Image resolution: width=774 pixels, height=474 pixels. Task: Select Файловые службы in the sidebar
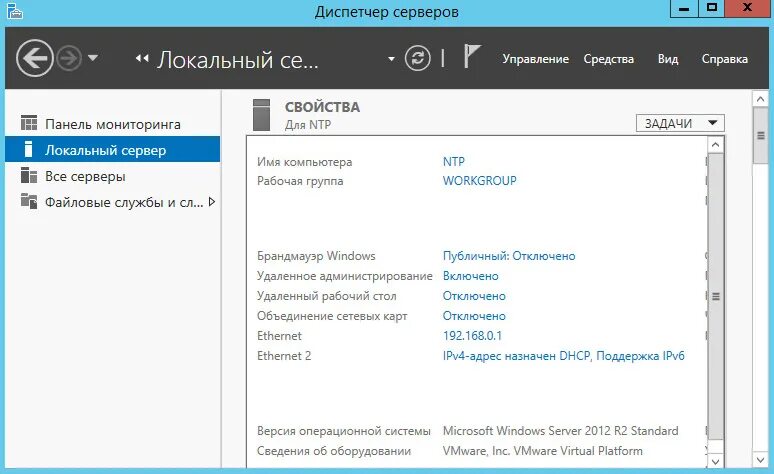pyautogui.click(x=113, y=202)
